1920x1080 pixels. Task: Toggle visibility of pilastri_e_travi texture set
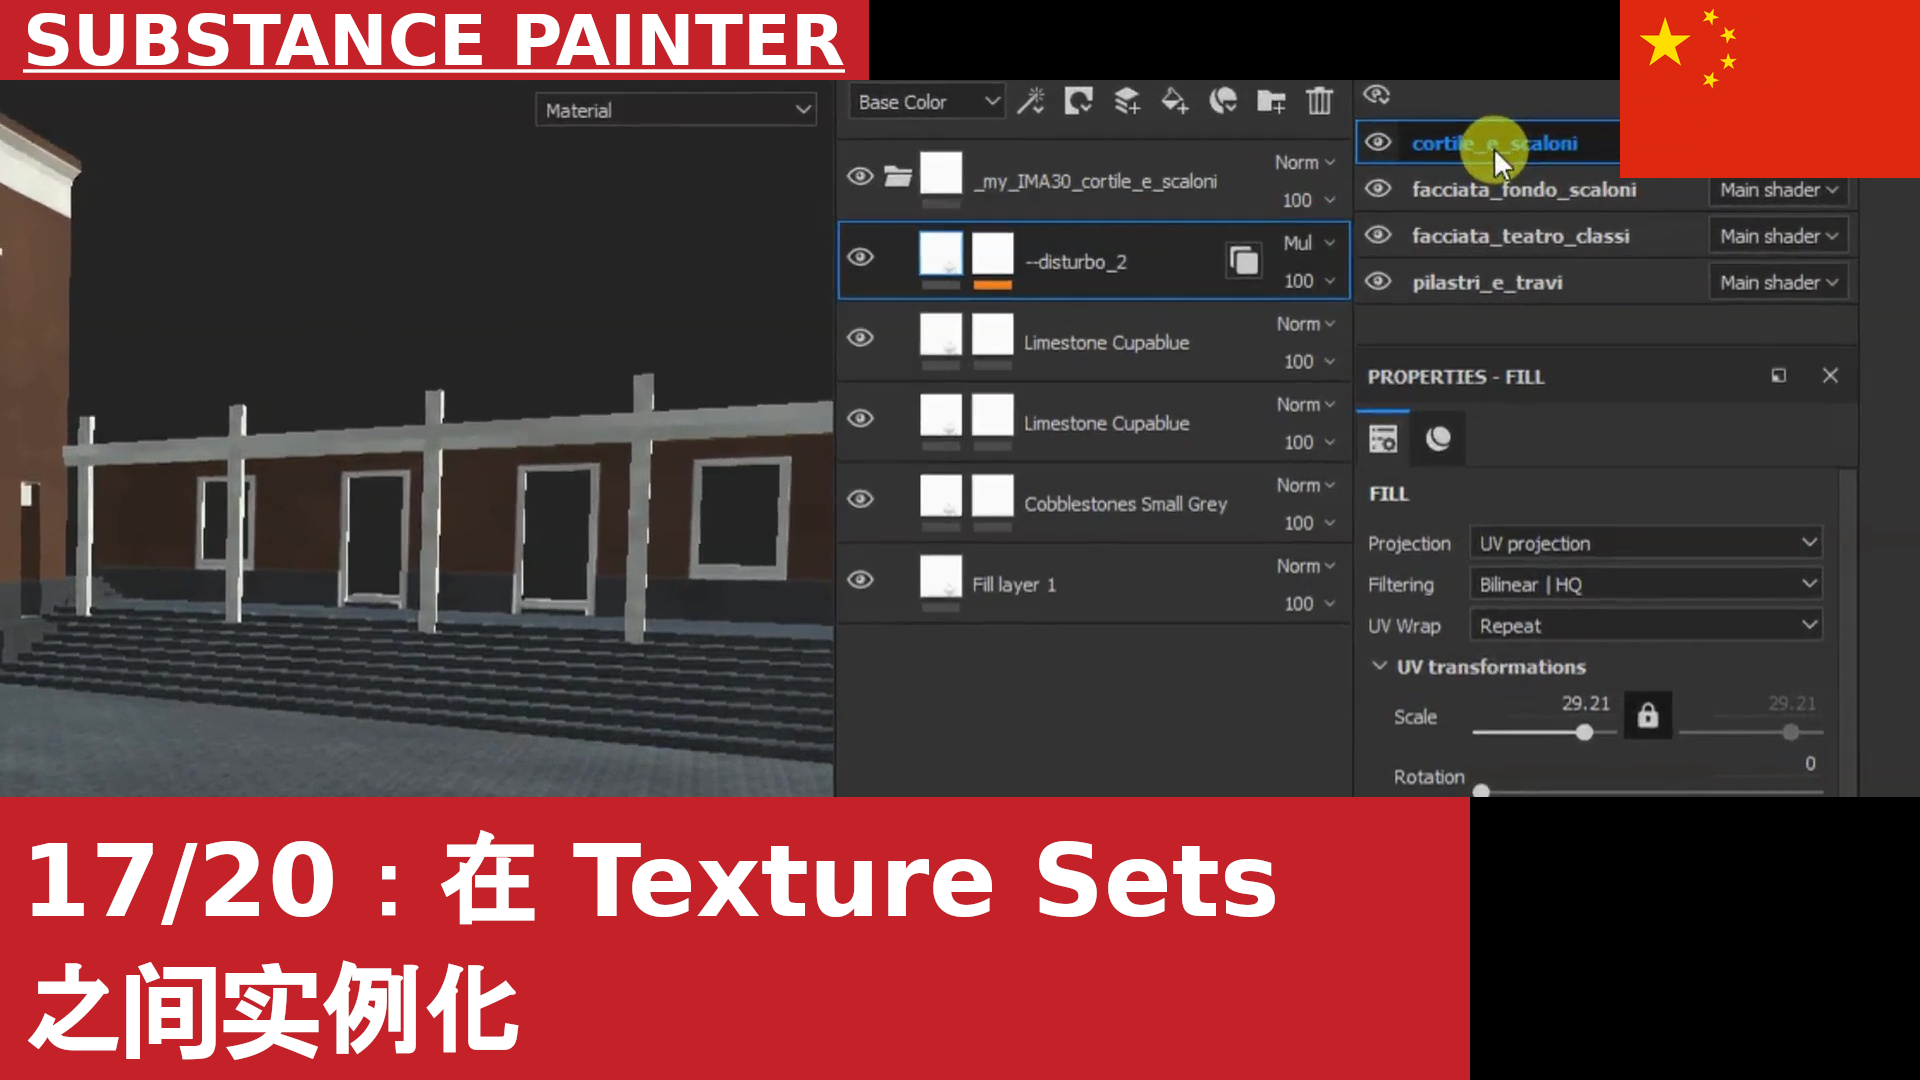tap(1379, 281)
